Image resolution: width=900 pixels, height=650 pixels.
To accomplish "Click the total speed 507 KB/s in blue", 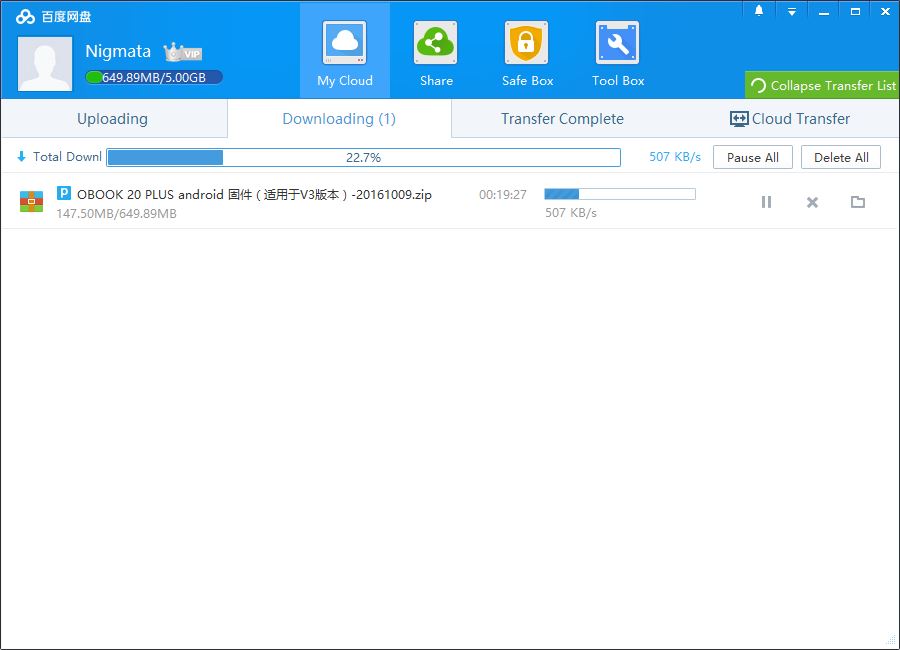I will click(675, 157).
